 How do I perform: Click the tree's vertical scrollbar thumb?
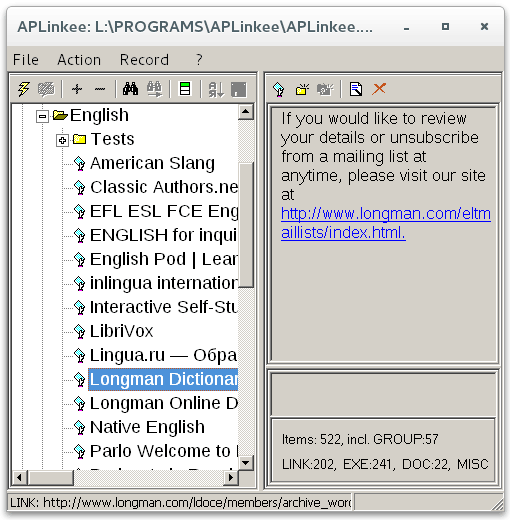tap(246, 225)
